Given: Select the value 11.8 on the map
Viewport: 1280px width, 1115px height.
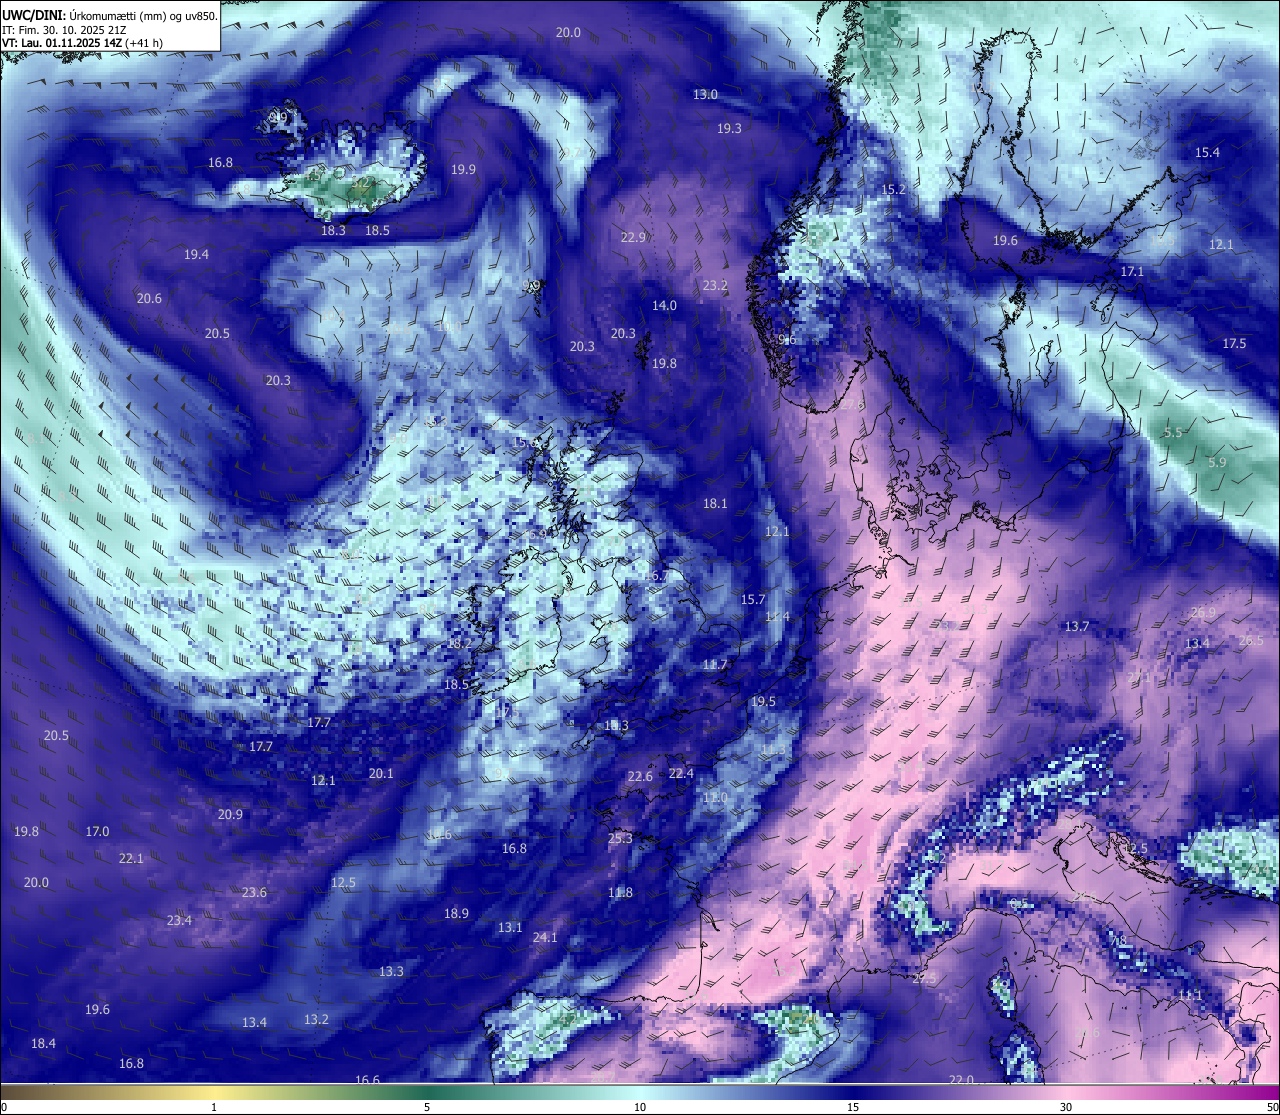Looking at the screenshot, I should pyautogui.click(x=620, y=892).
